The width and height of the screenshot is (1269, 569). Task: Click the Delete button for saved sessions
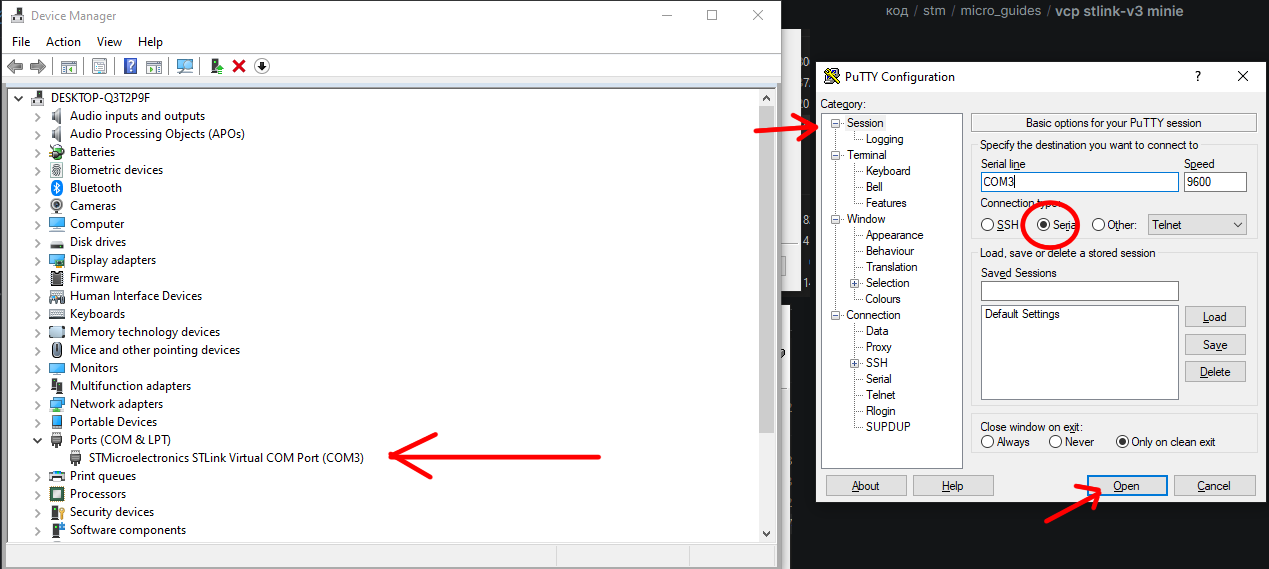click(1215, 372)
